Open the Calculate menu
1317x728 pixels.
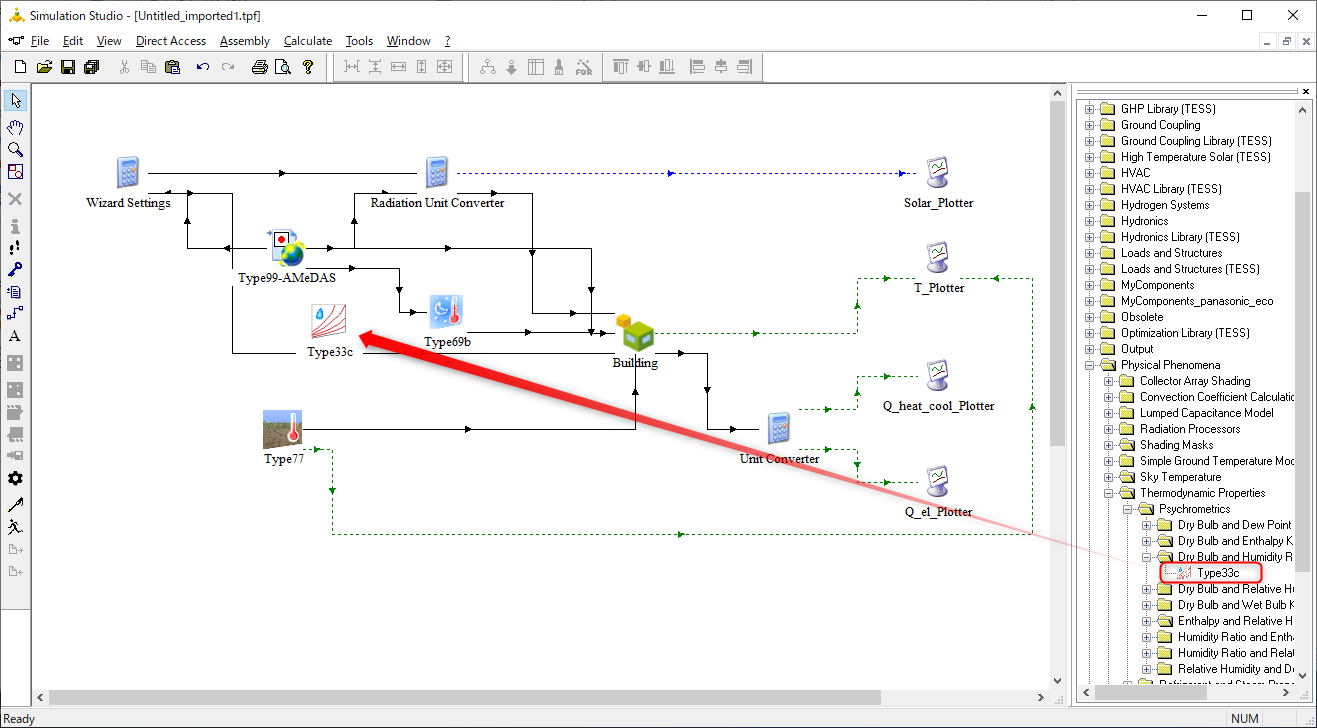pyautogui.click(x=308, y=41)
